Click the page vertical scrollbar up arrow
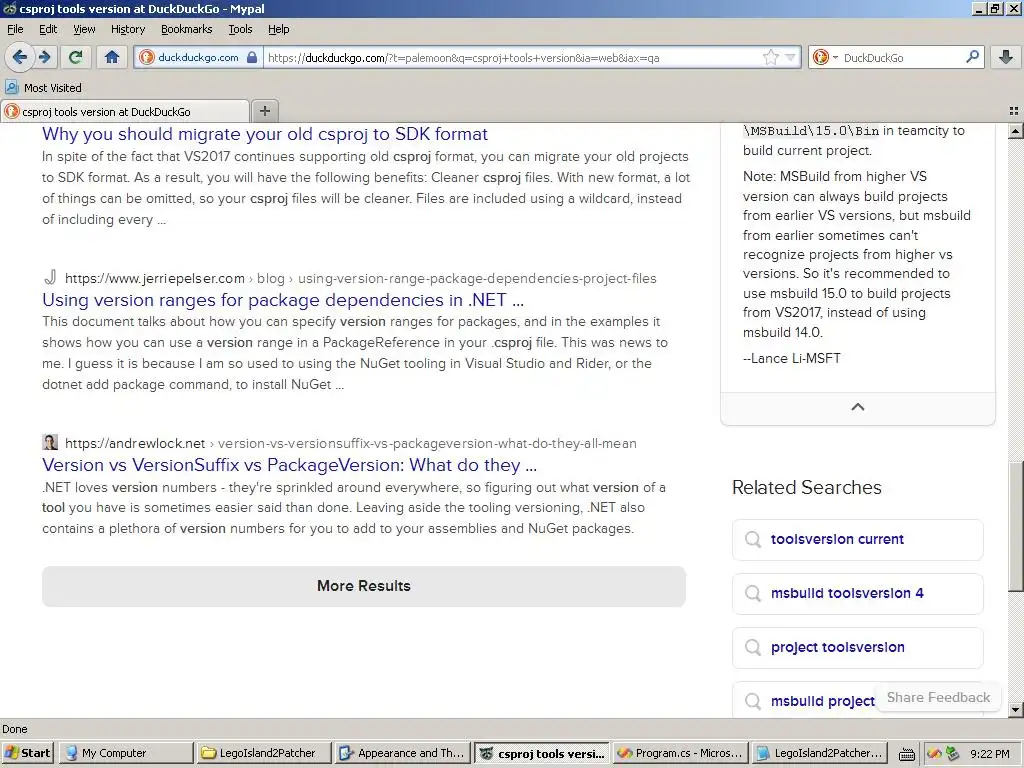Image resolution: width=1024 pixels, height=768 pixels. tap(1016, 131)
